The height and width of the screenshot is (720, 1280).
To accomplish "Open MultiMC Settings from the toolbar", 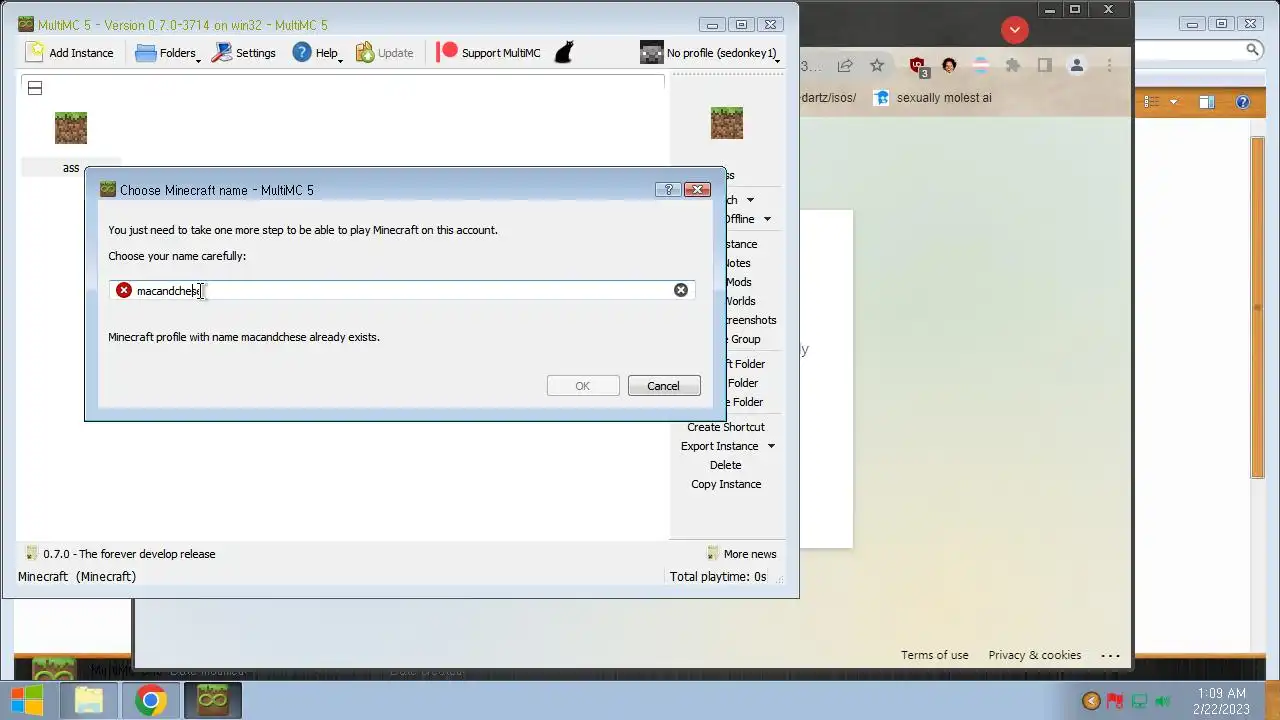I will click(243, 53).
